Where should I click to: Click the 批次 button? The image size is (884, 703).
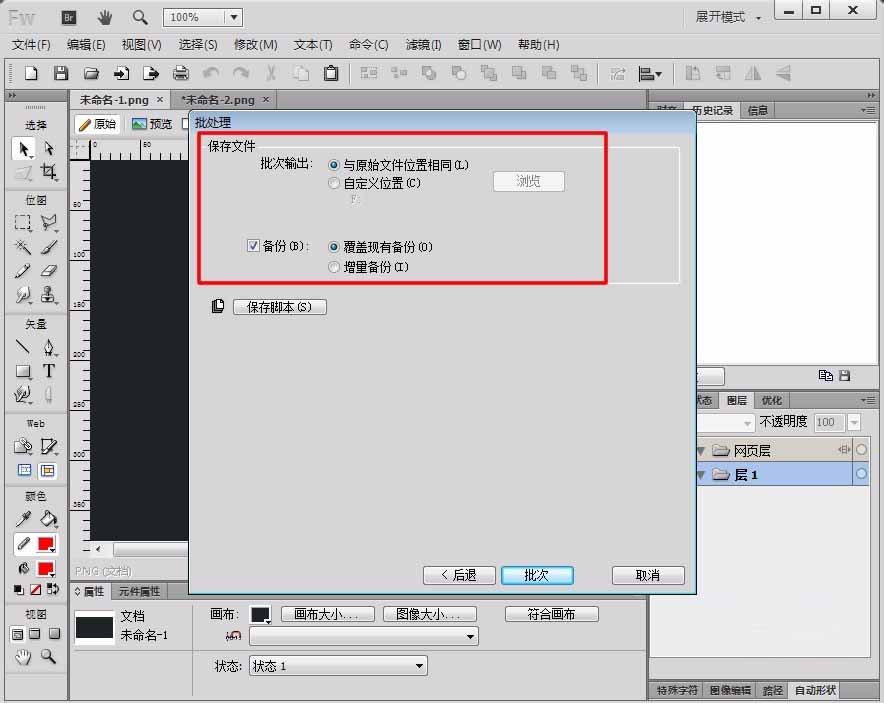[x=537, y=575]
